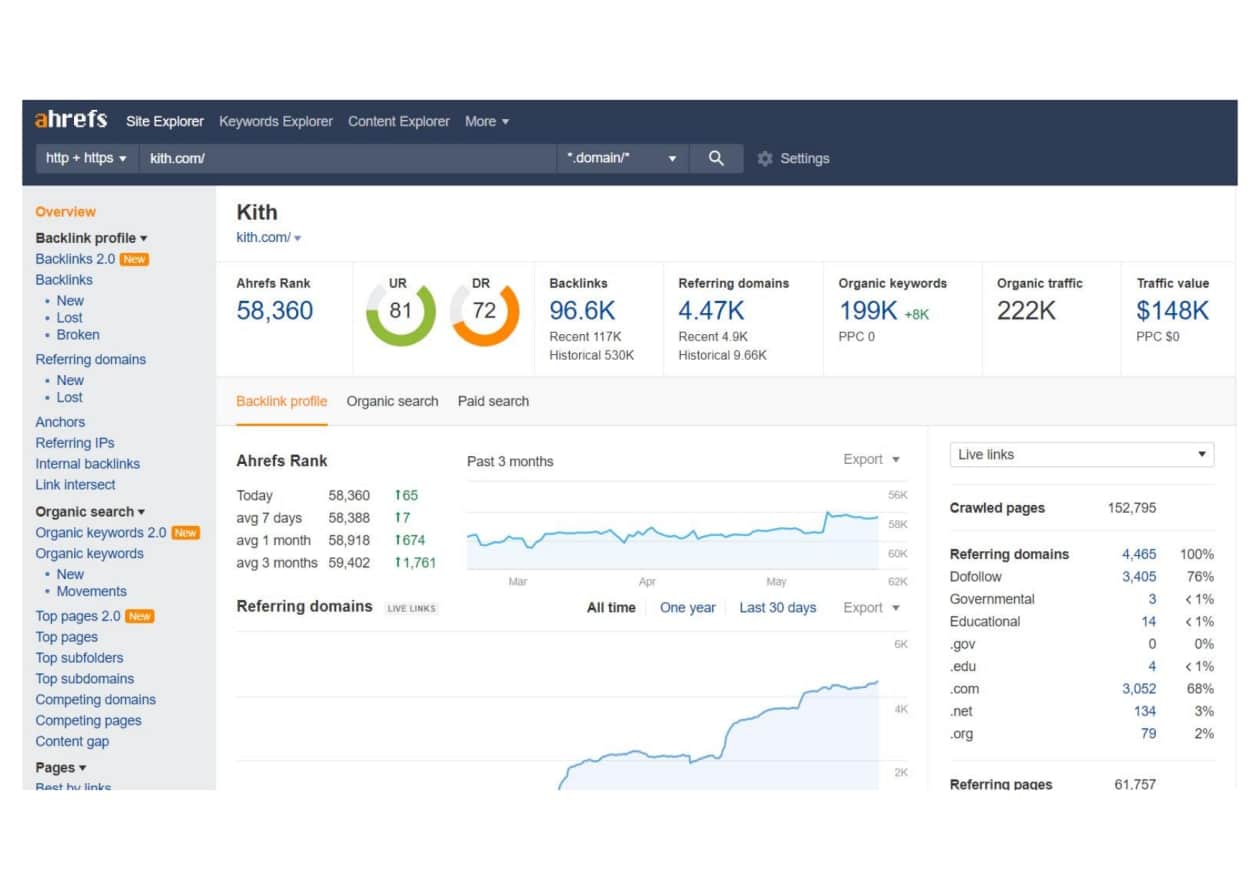
Task: Select the All time chart range
Action: tap(611, 607)
